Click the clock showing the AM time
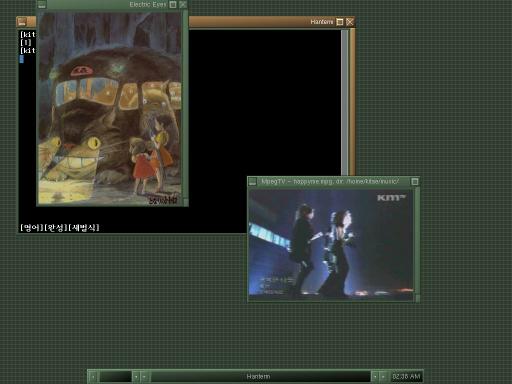Screen dimensions: 512x384 pyautogui.click(x=406, y=377)
